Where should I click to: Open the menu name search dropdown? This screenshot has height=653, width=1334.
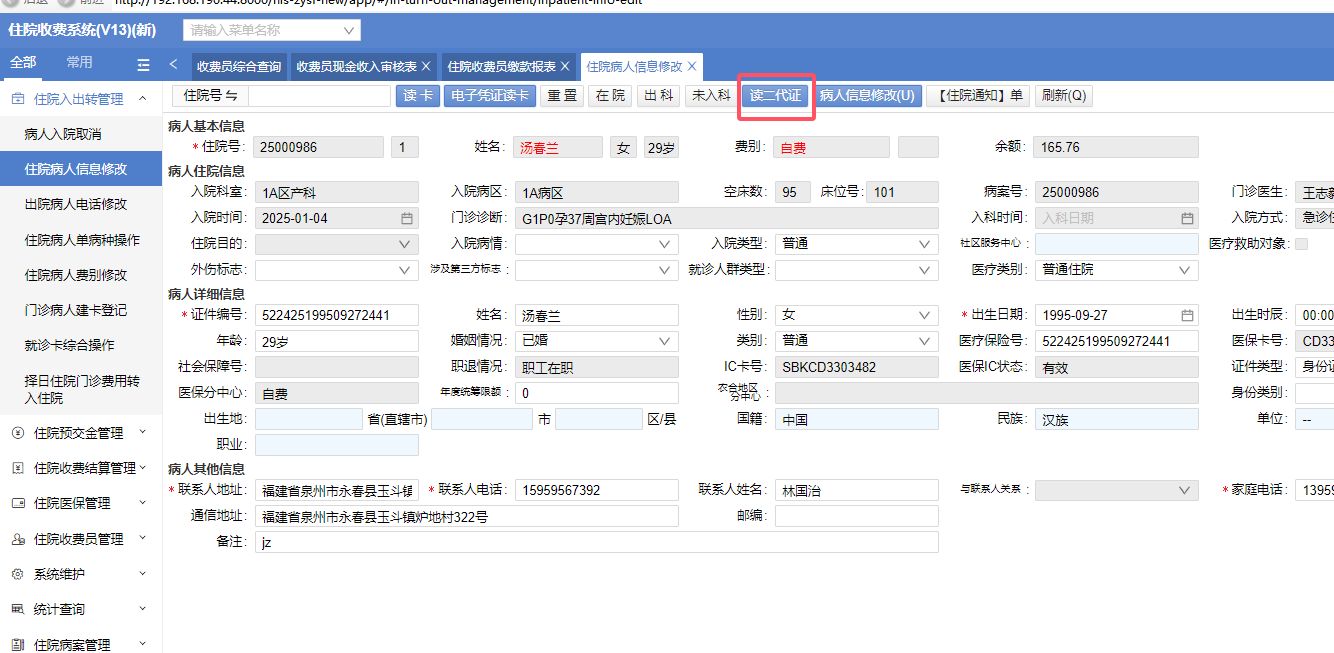tap(349, 30)
